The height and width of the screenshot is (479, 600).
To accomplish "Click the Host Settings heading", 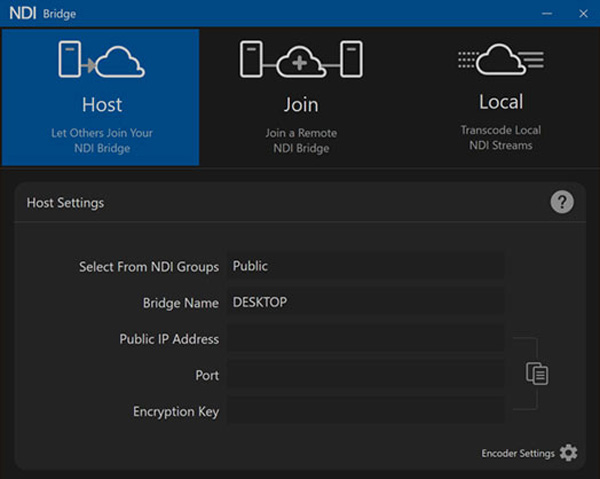I will (65, 203).
